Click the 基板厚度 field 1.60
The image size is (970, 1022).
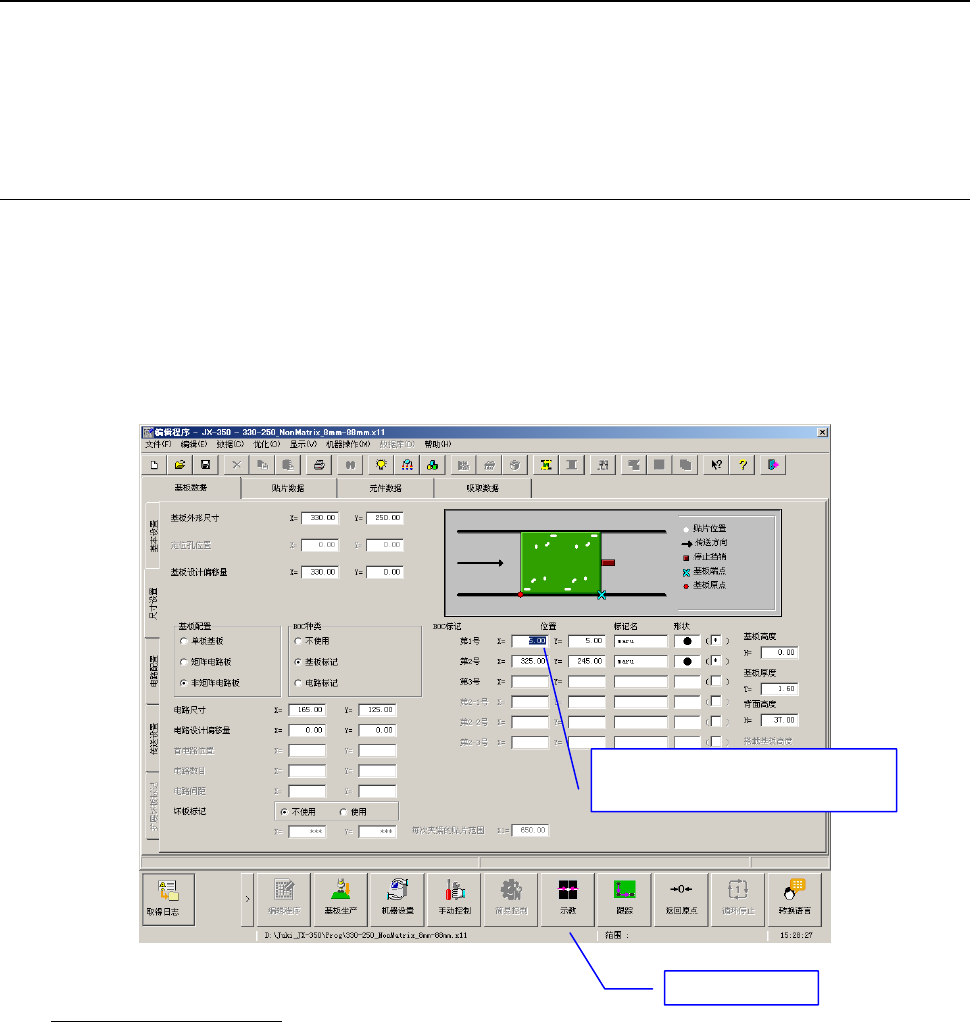(x=780, y=689)
